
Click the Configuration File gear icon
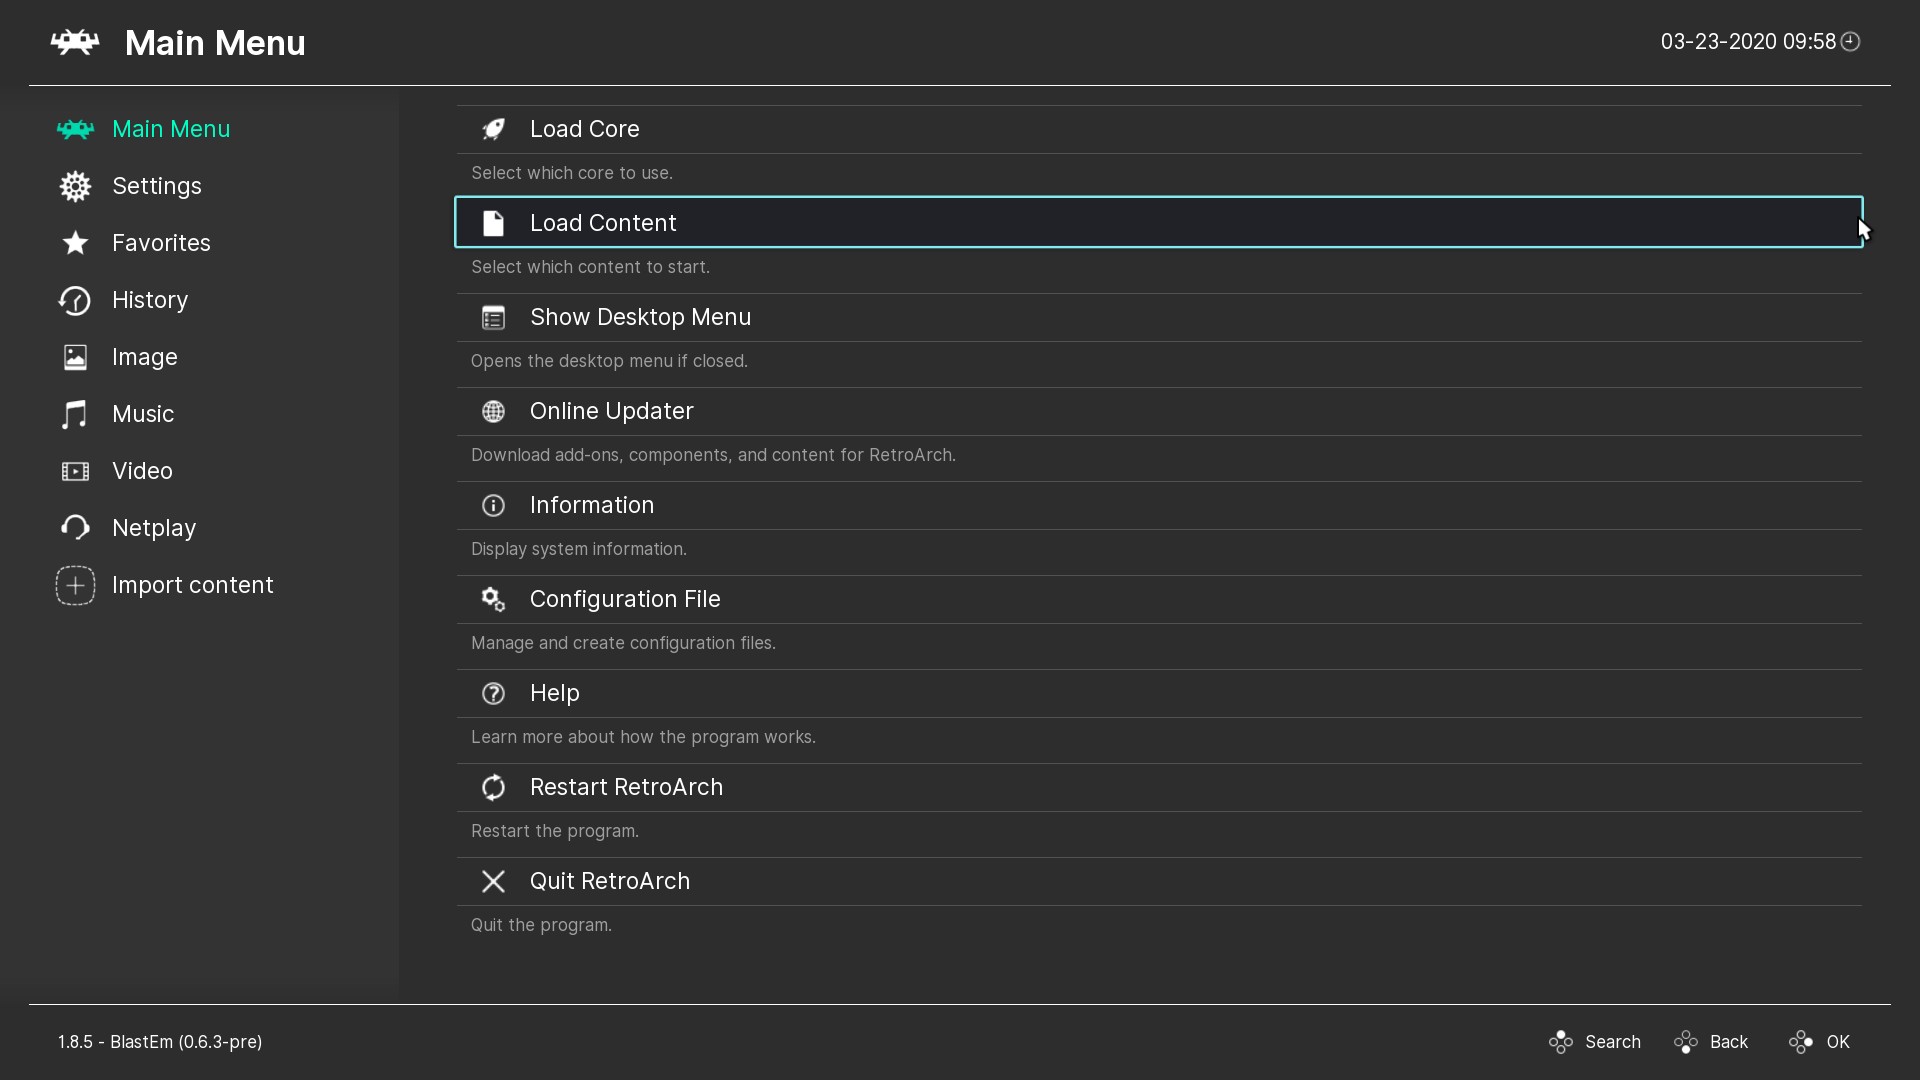pyautogui.click(x=493, y=599)
